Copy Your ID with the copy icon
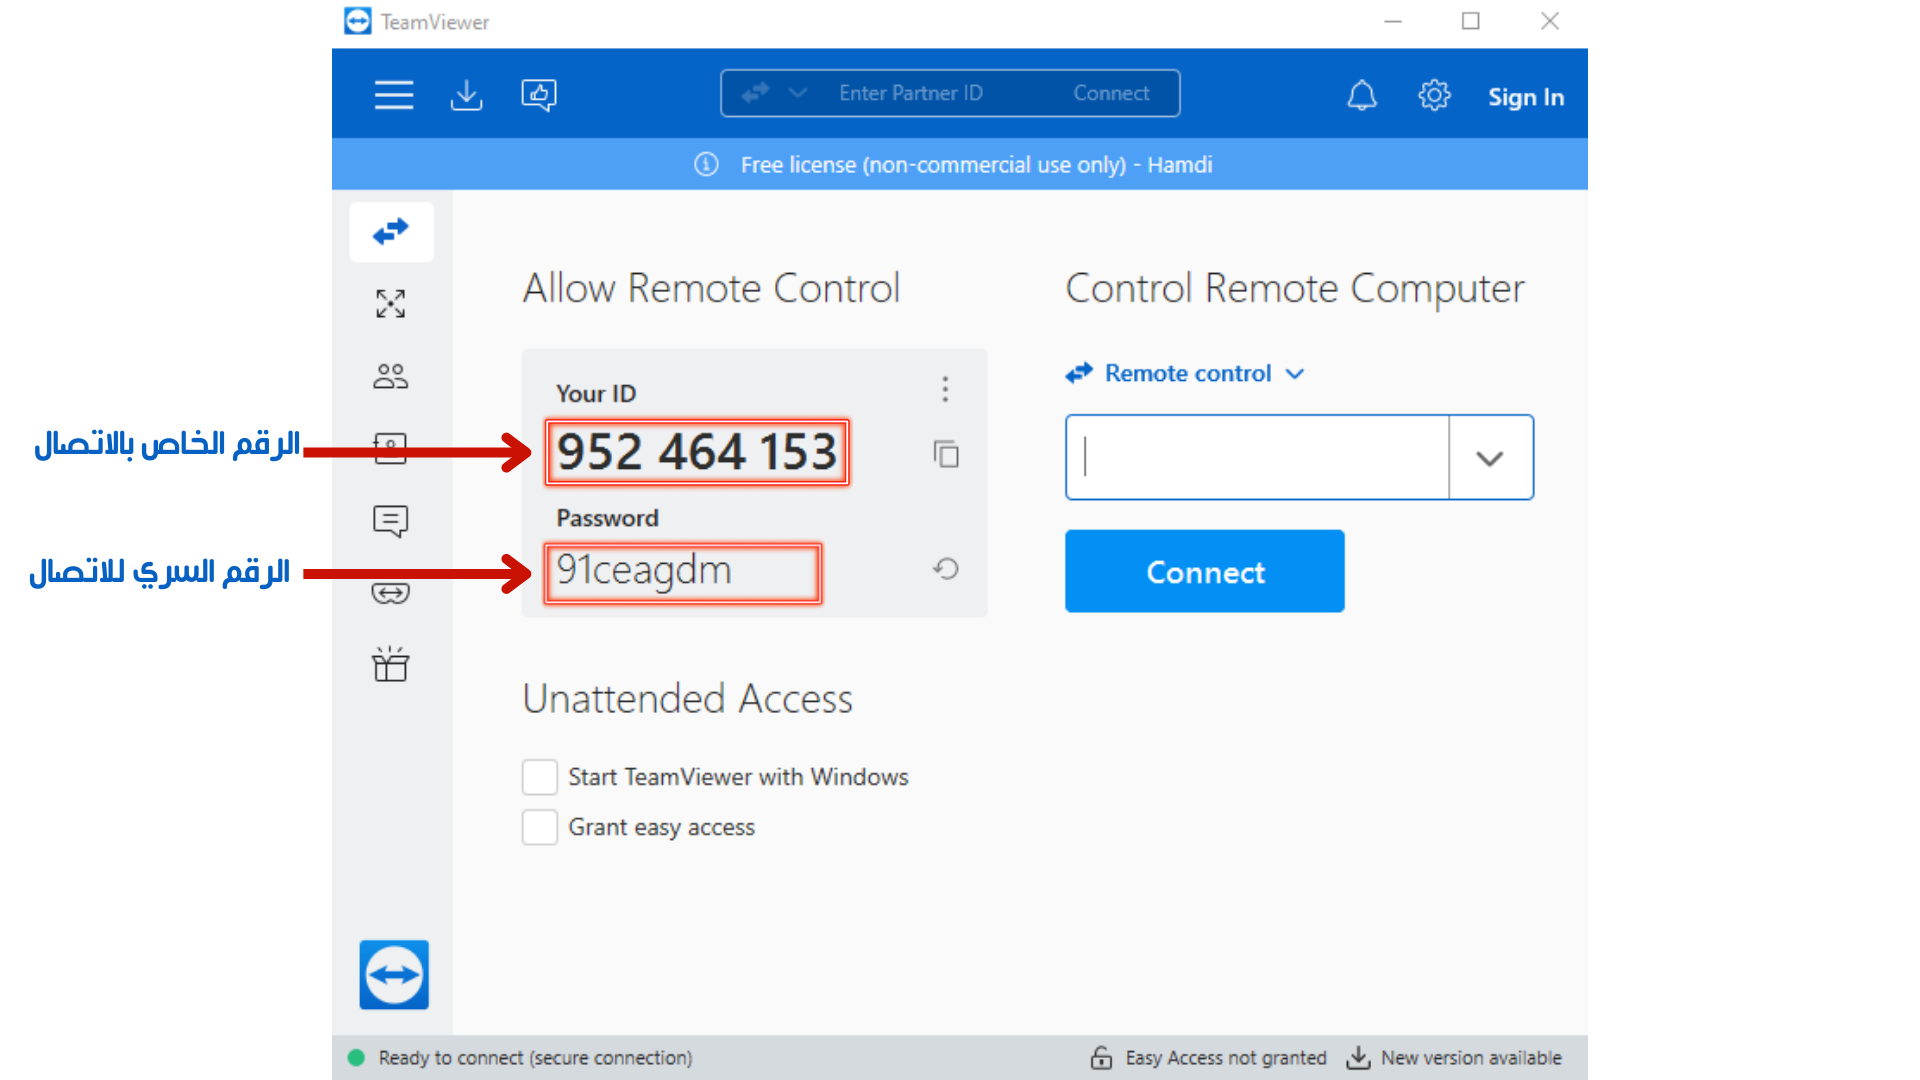This screenshot has width=1920, height=1080. coord(946,454)
